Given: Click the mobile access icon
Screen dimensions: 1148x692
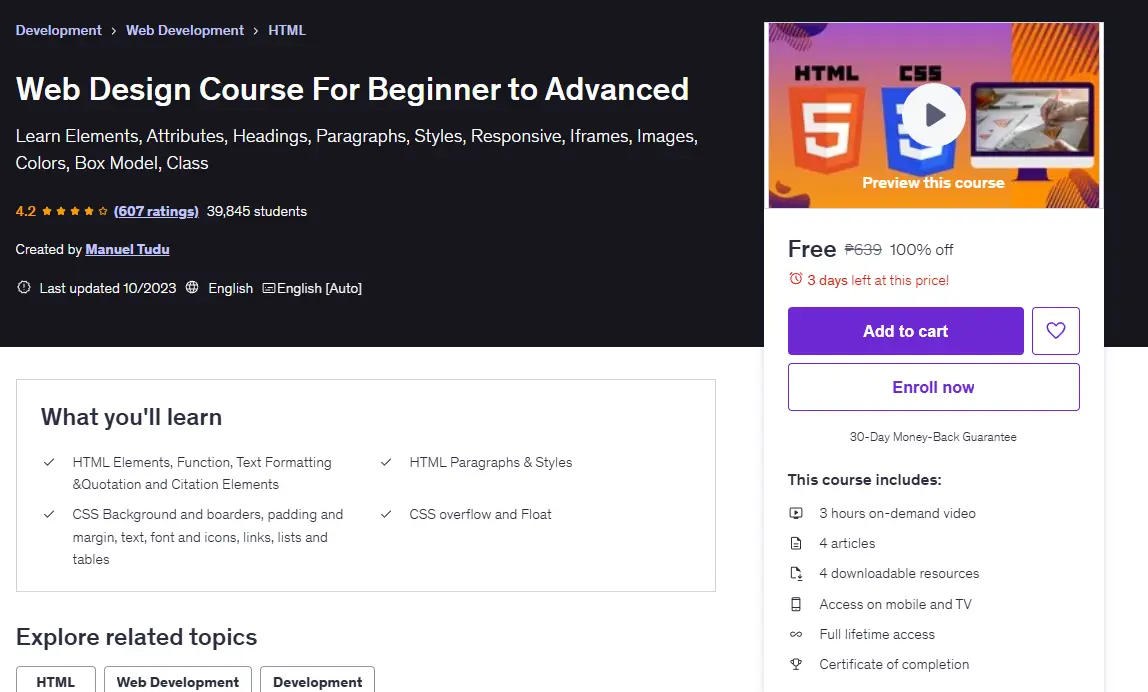Looking at the screenshot, I should pos(796,604).
